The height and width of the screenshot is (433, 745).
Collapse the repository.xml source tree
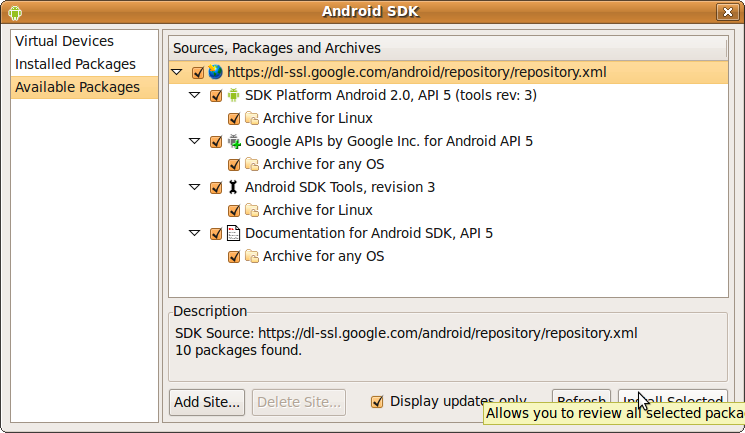pos(177,73)
